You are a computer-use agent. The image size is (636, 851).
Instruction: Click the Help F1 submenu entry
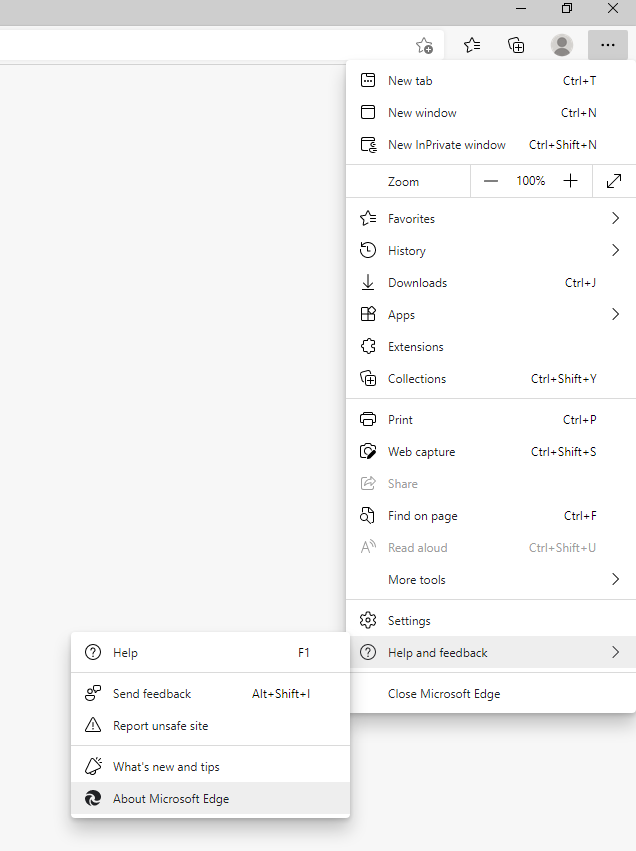point(211,652)
